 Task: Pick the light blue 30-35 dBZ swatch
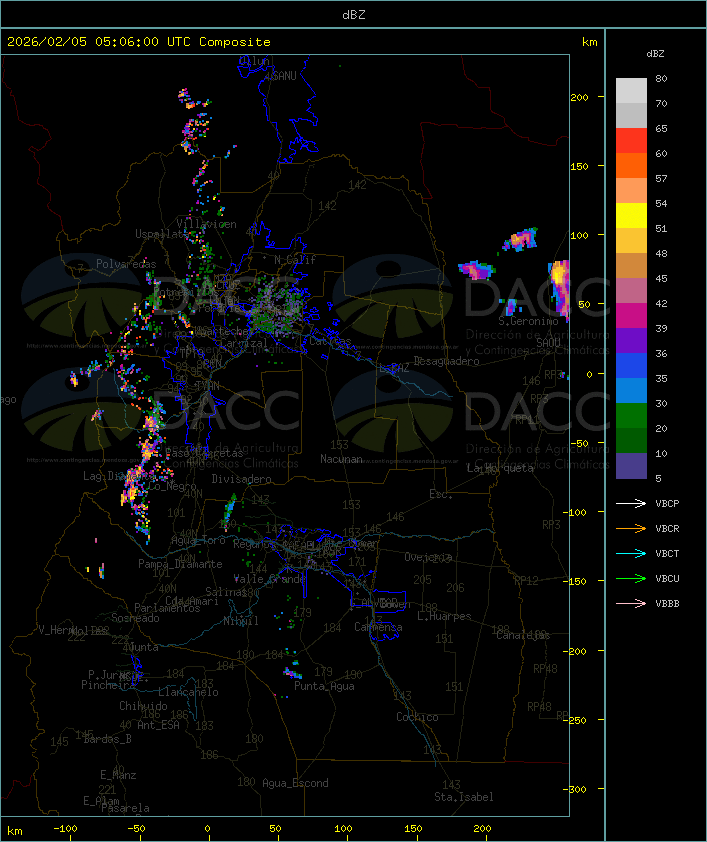631,390
